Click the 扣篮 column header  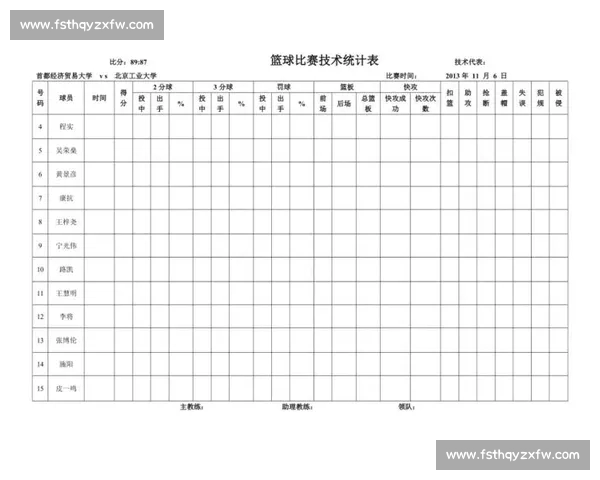pos(450,98)
